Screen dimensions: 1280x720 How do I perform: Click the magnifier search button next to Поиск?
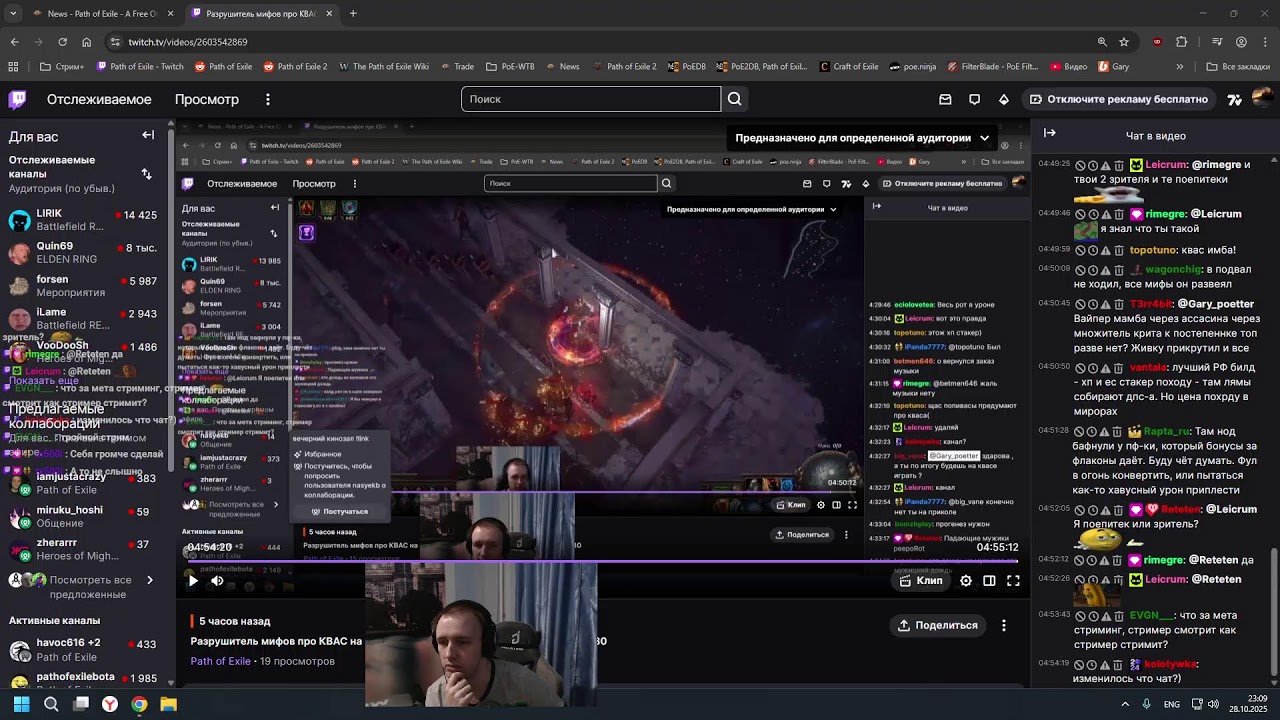point(735,99)
